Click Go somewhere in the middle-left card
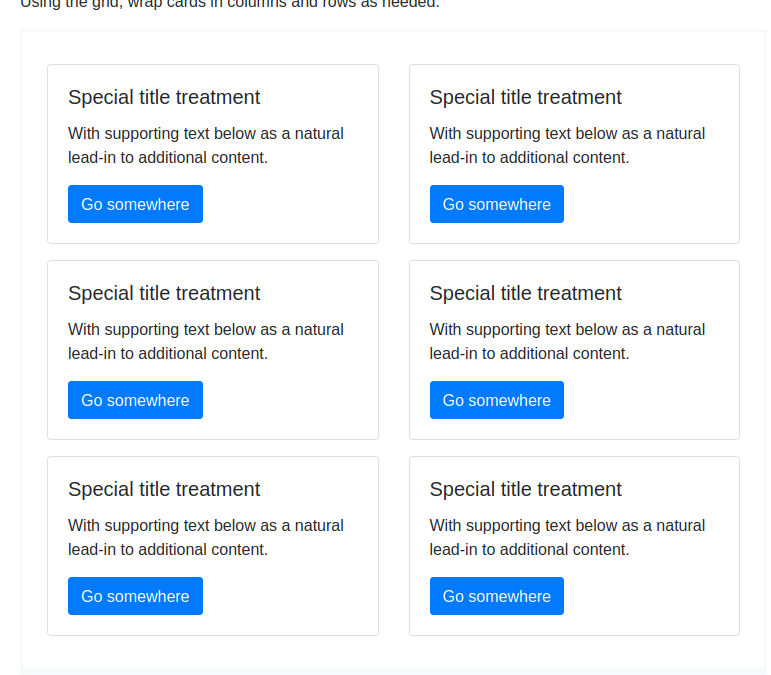The image size is (771, 675). (x=135, y=400)
